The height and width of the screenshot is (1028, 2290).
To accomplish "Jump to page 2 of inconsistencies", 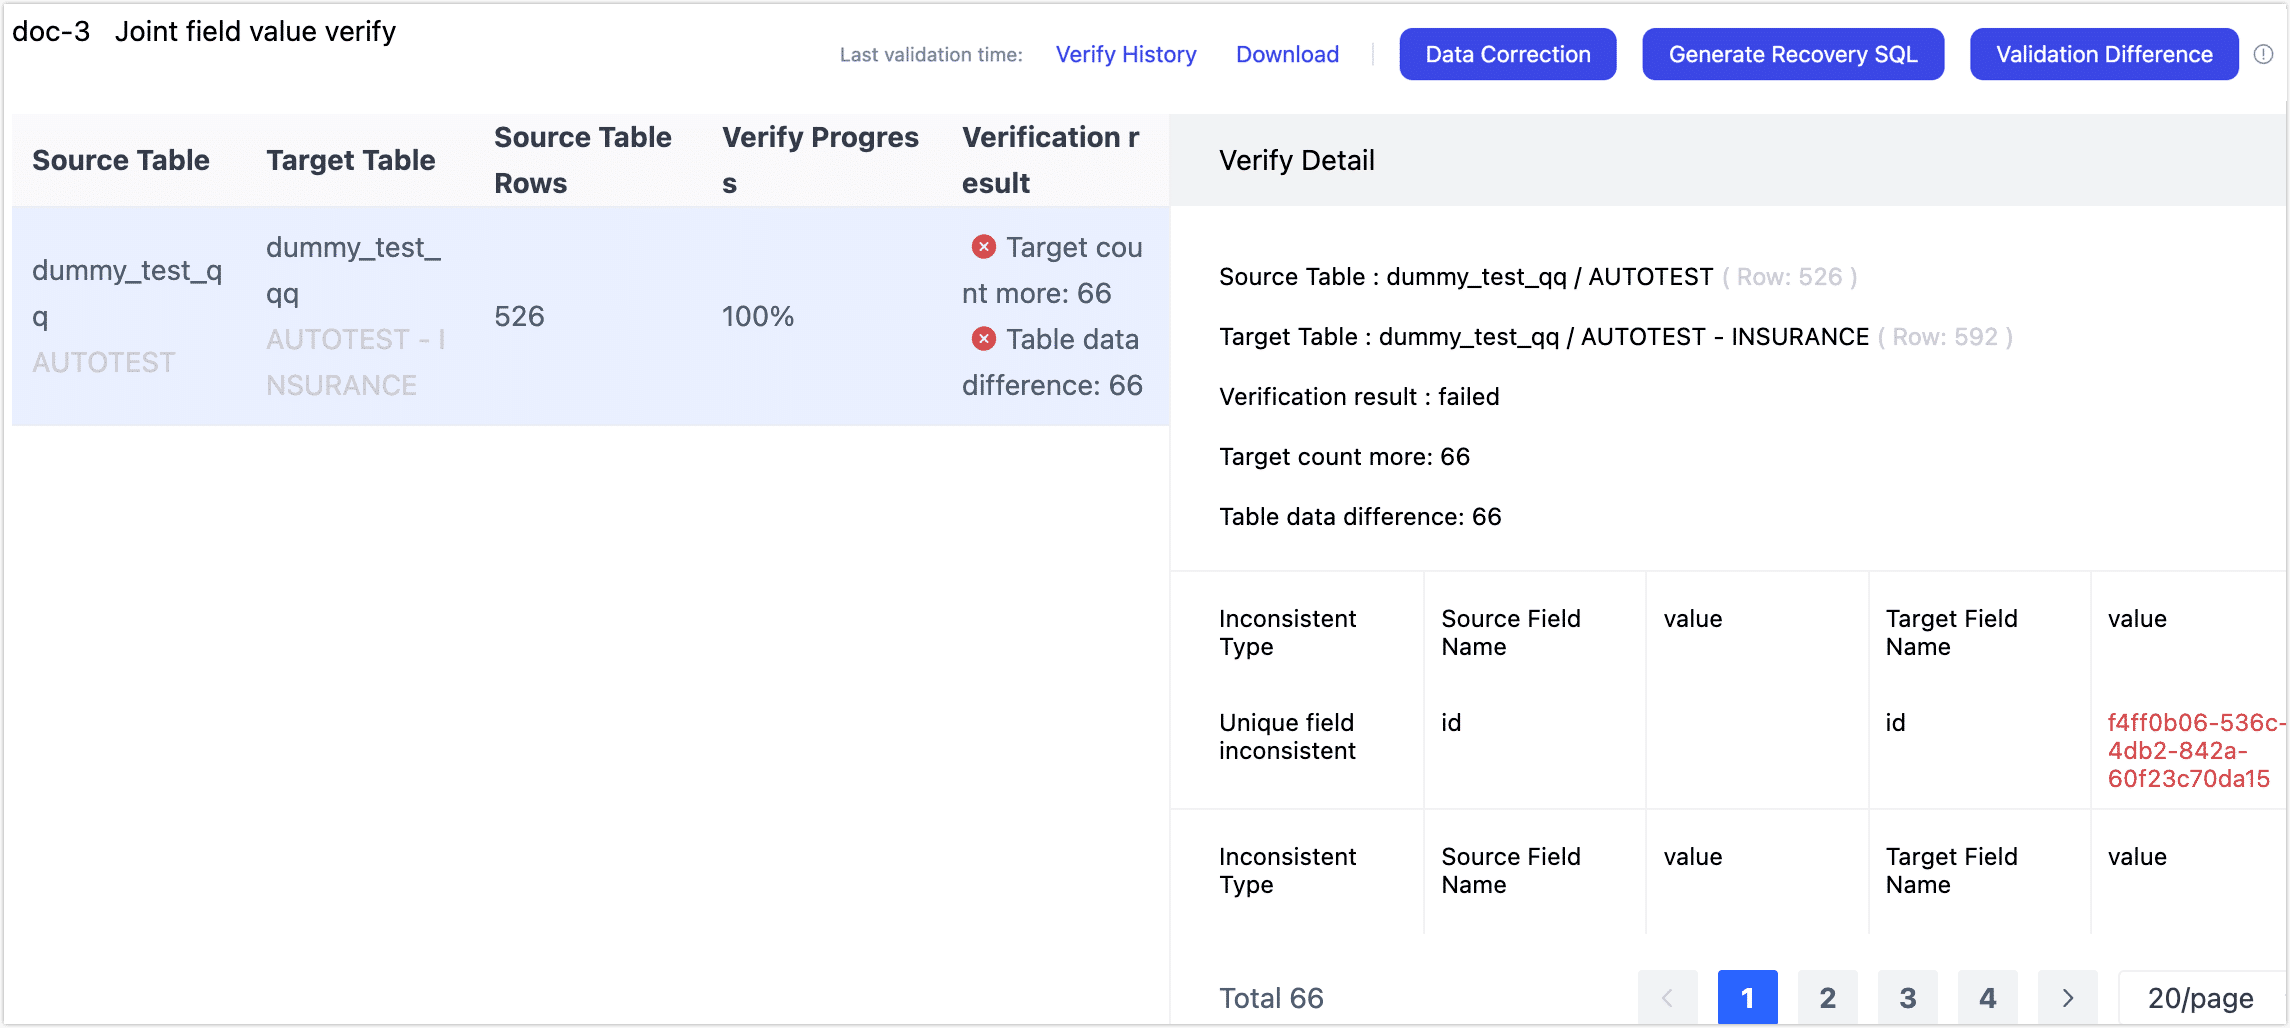I will tap(1828, 997).
